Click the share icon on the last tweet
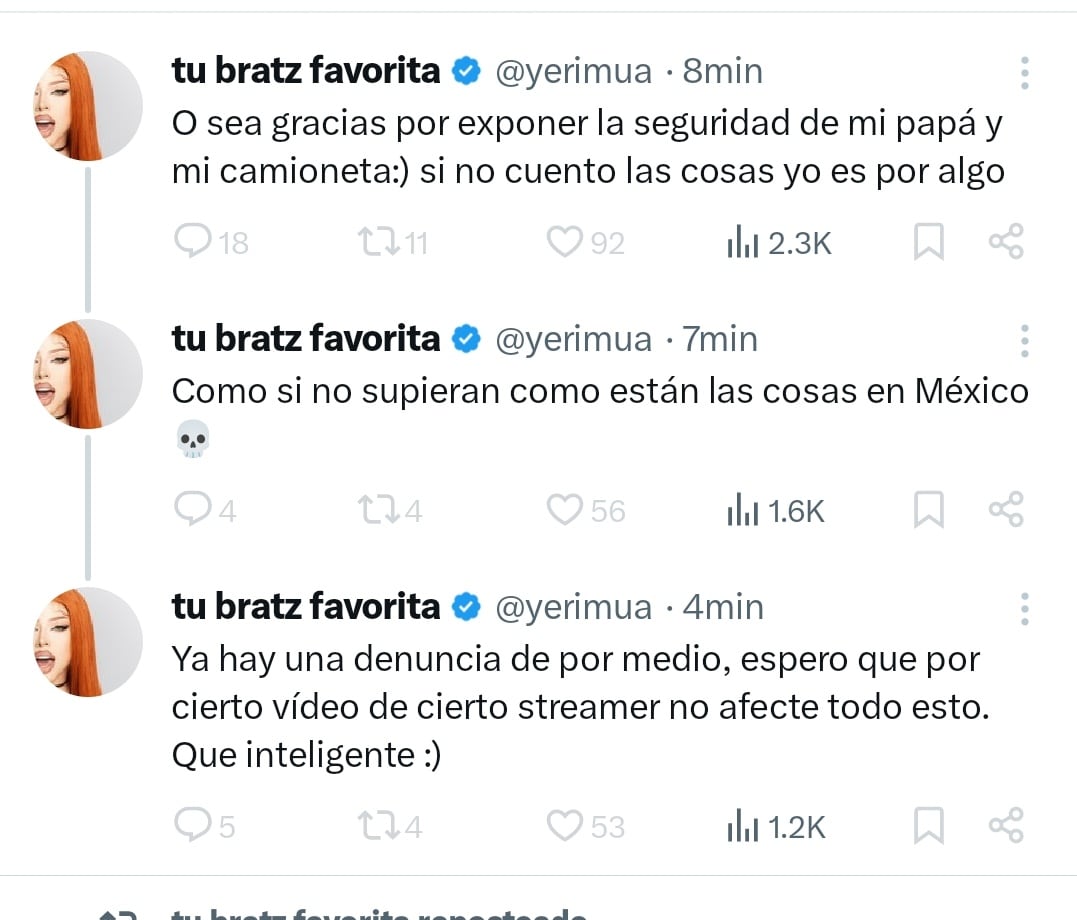Viewport: 1077px width, 920px height. (x=1005, y=826)
